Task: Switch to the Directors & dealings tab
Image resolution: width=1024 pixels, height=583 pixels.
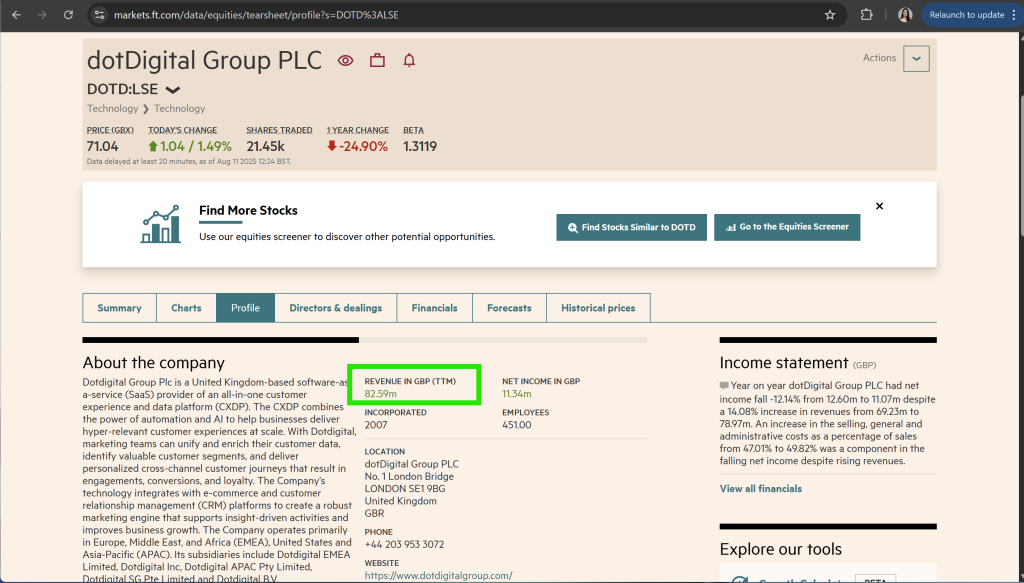Action: pos(335,308)
